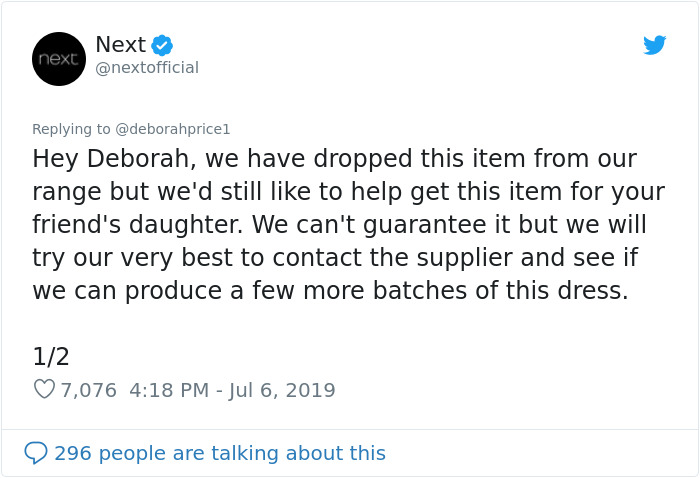The image size is (700, 478).
Task: Like the tweet with the heart icon
Action: (x=44, y=389)
